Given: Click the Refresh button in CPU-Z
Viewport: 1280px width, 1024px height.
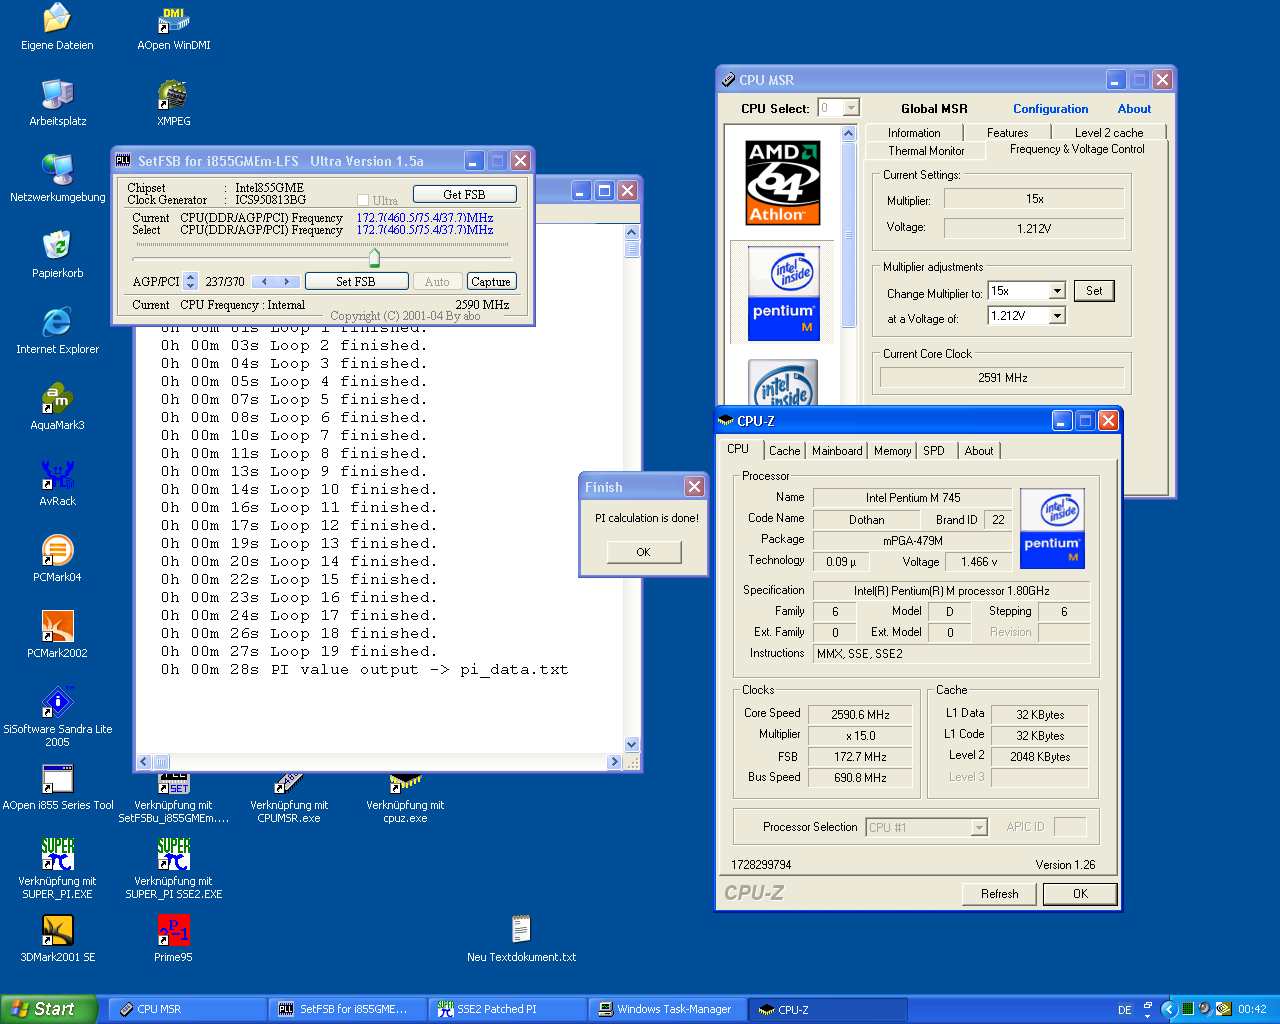Looking at the screenshot, I should coord(999,894).
